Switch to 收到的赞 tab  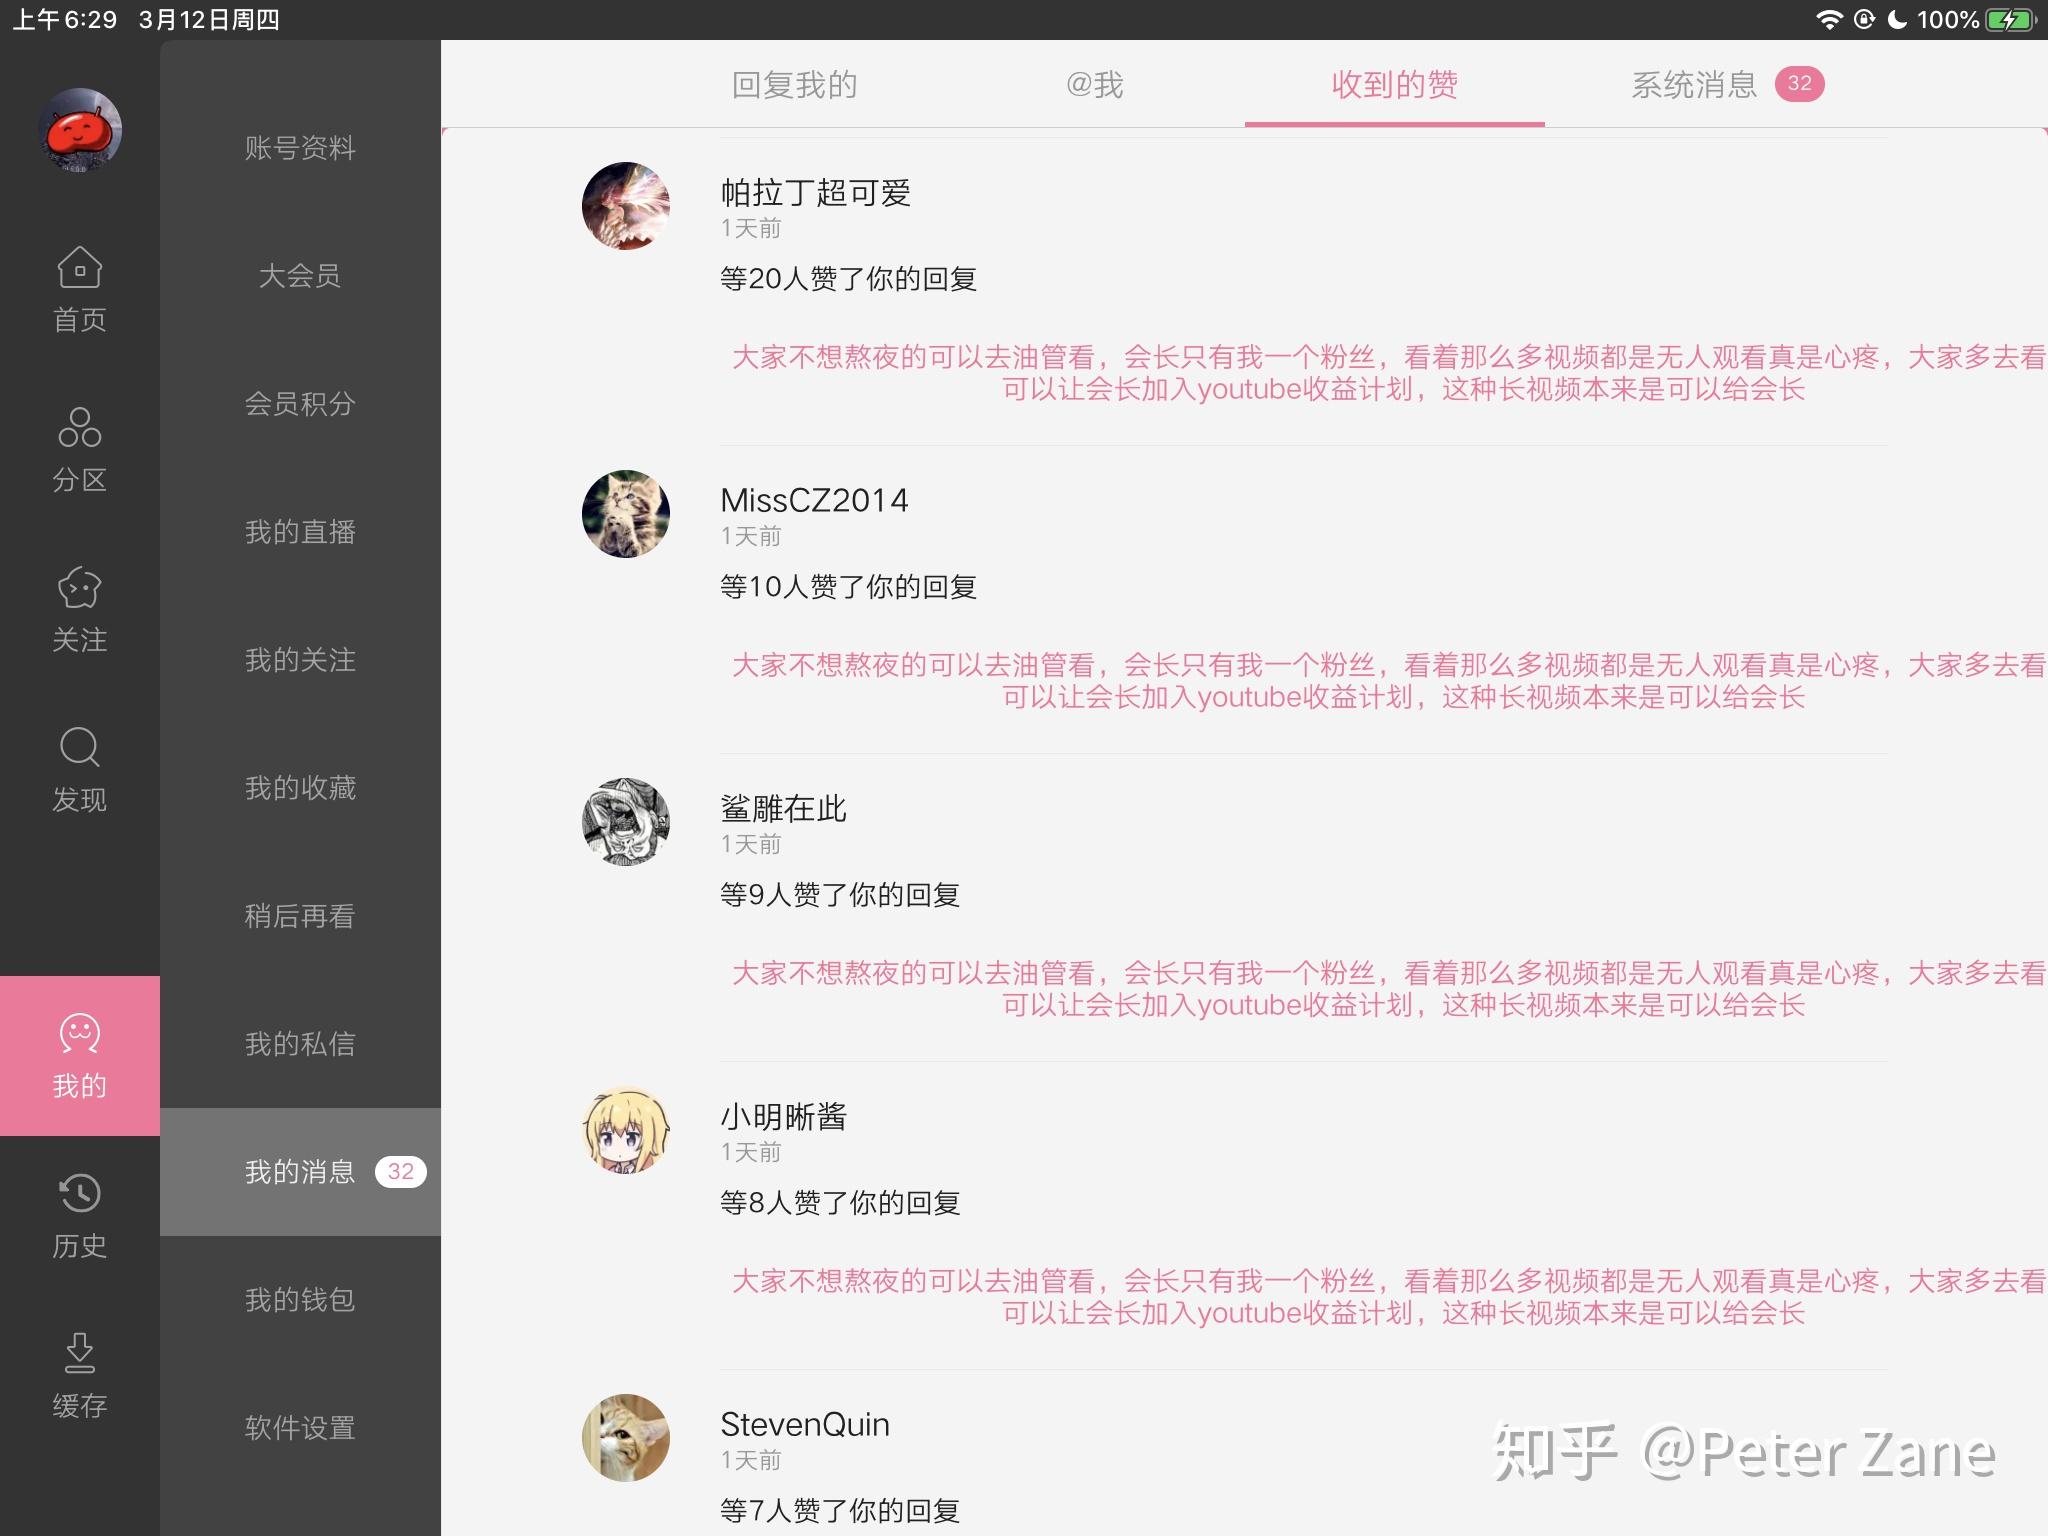pyautogui.click(x=1395, y=85)
